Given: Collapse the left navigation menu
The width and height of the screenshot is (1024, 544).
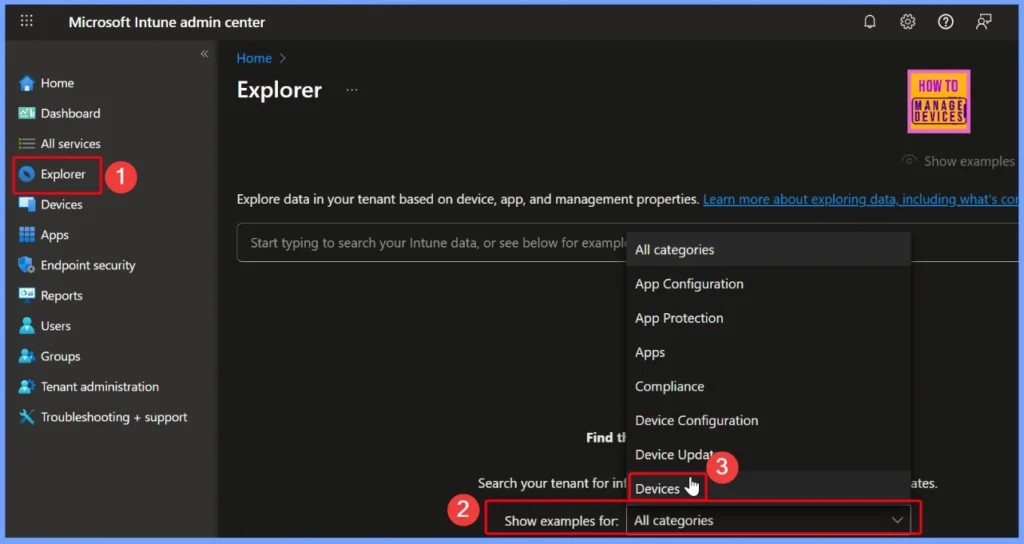Looking at the screenshot, I should tap(204, 54).
